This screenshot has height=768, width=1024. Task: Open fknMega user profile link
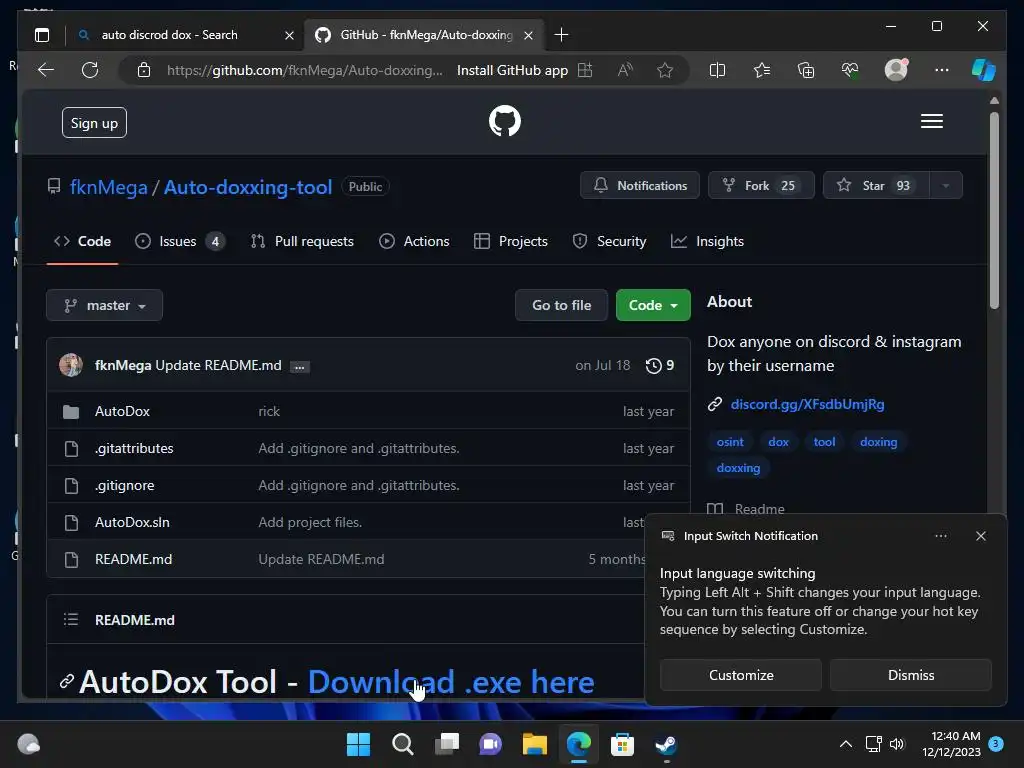pyautogui.click(x=108, y=187)
